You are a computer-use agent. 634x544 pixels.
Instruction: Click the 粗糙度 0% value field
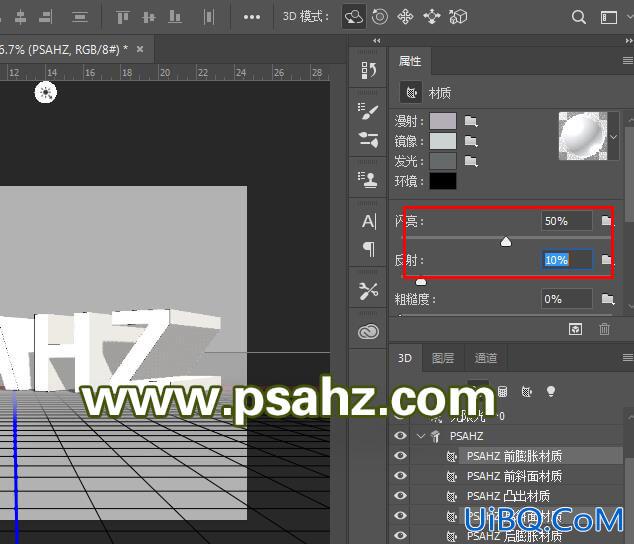[x=567, y=299]
